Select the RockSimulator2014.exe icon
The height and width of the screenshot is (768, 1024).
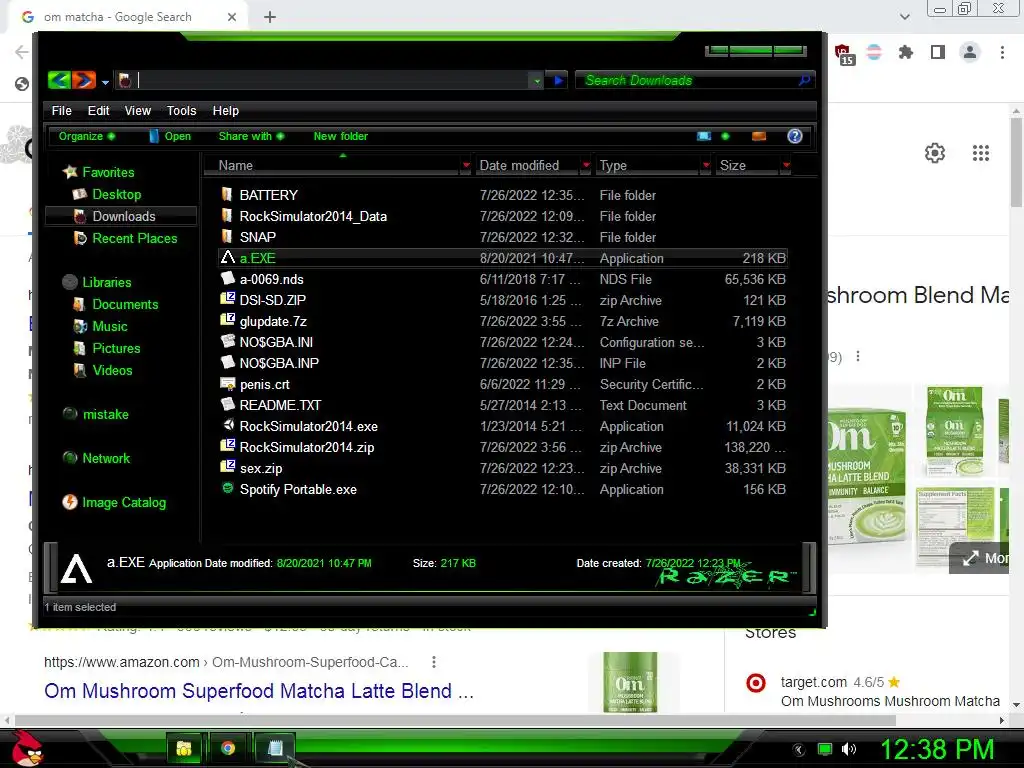[227, 425]
